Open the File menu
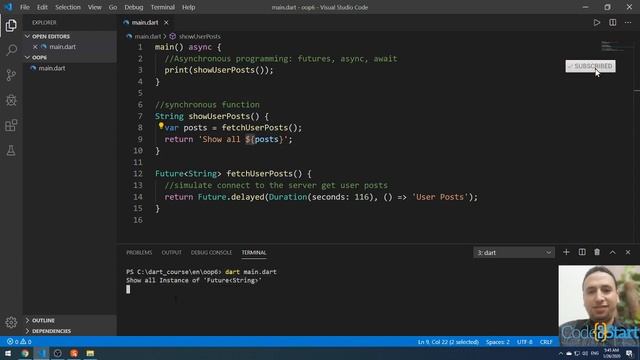 click(25, 7)
